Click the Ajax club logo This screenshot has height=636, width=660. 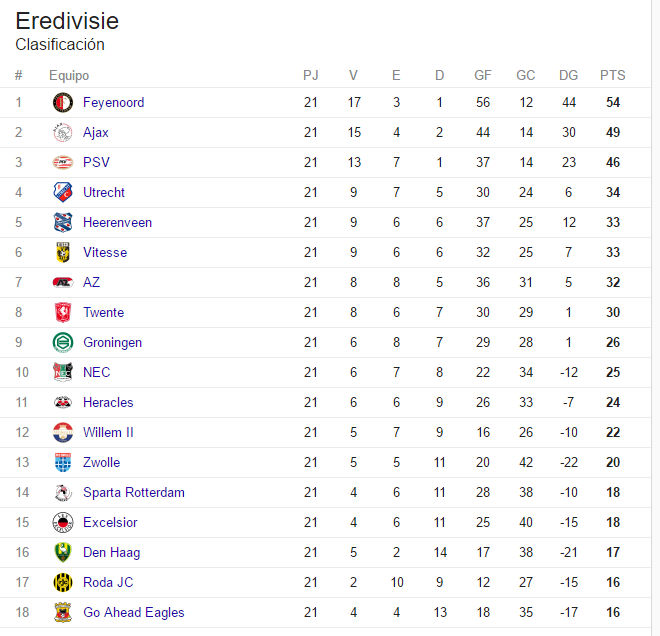[x=63, y=132]
